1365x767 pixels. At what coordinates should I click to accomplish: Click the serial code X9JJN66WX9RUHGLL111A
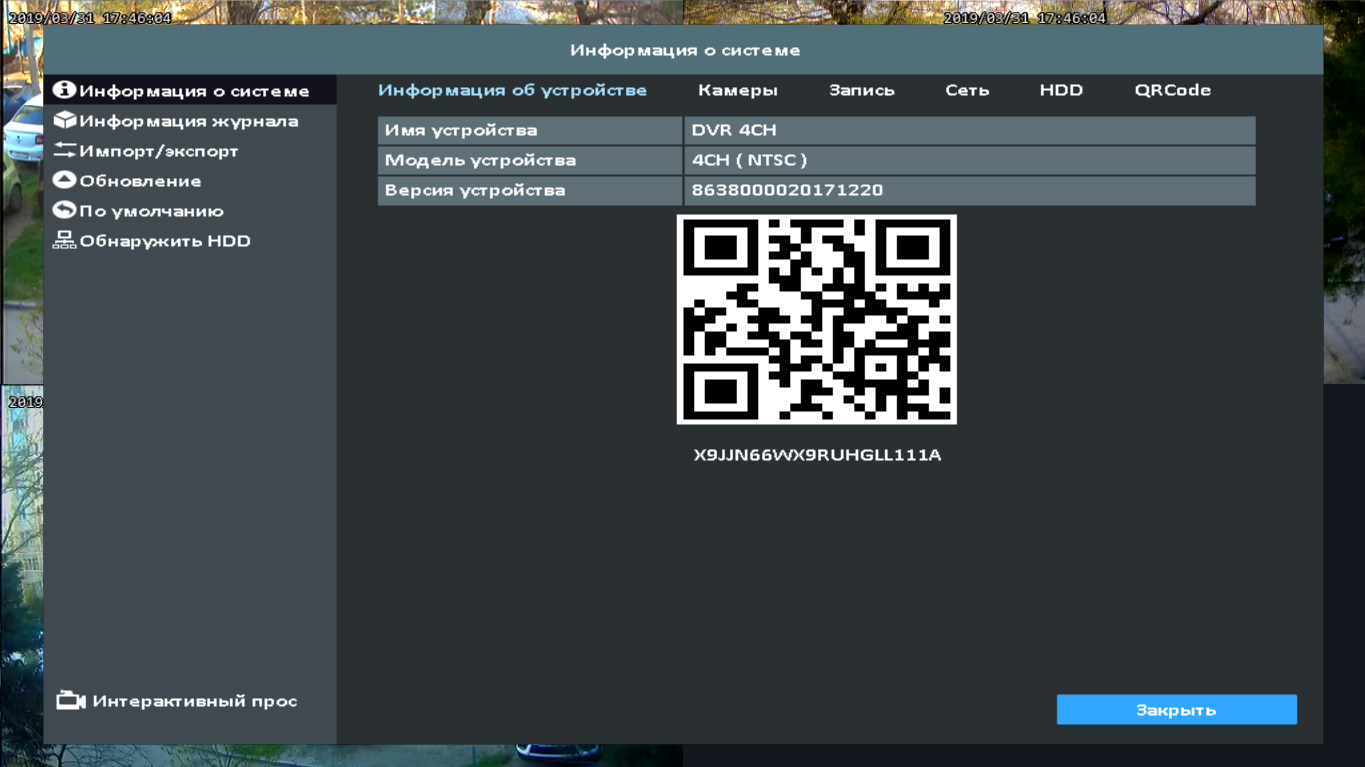click(817, 455)
